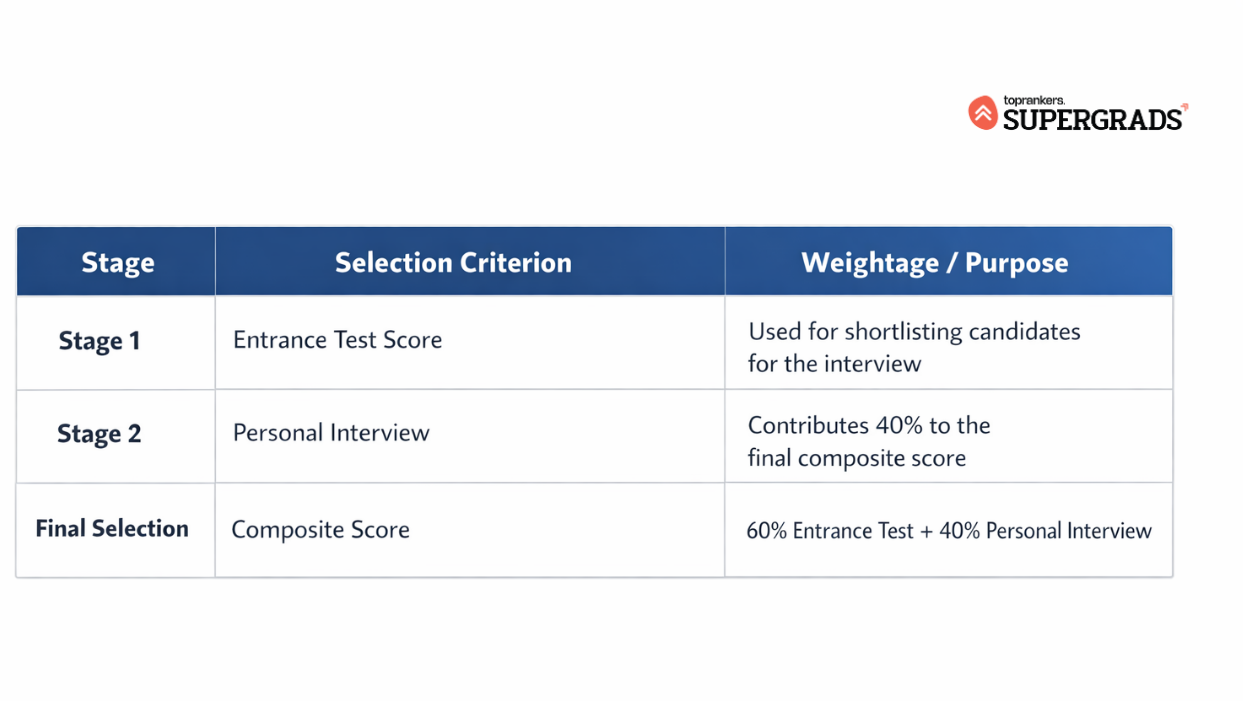
Task: Select the Stage column header
Action: coord(117,263)
